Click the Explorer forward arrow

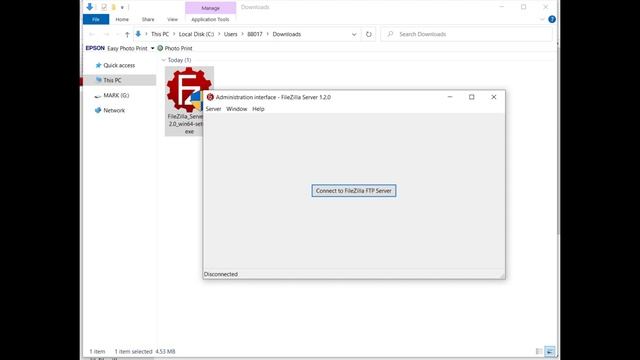(106, 34)
